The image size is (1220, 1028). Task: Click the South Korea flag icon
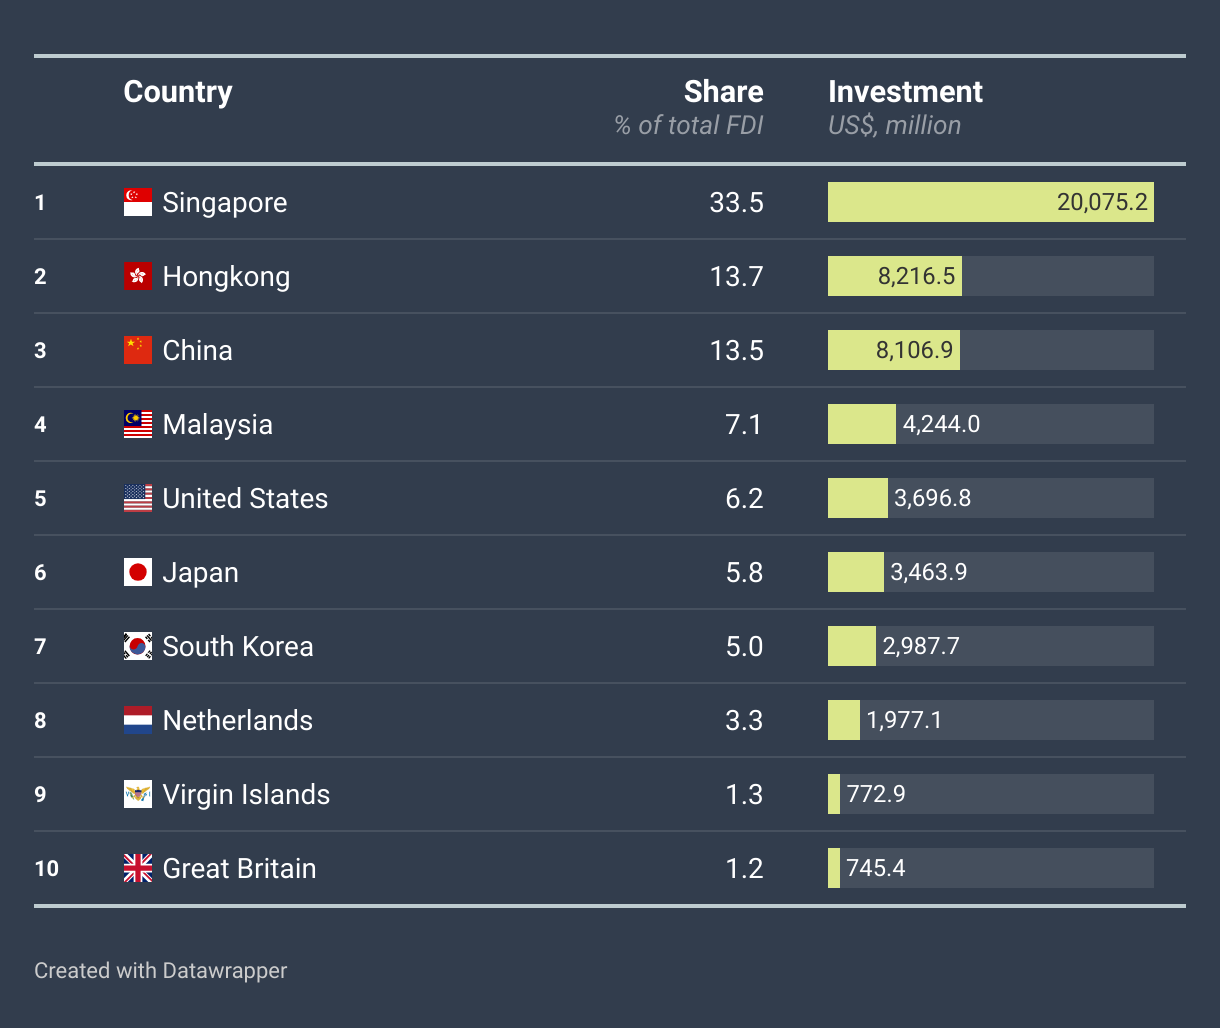click(x=138, y=647)
